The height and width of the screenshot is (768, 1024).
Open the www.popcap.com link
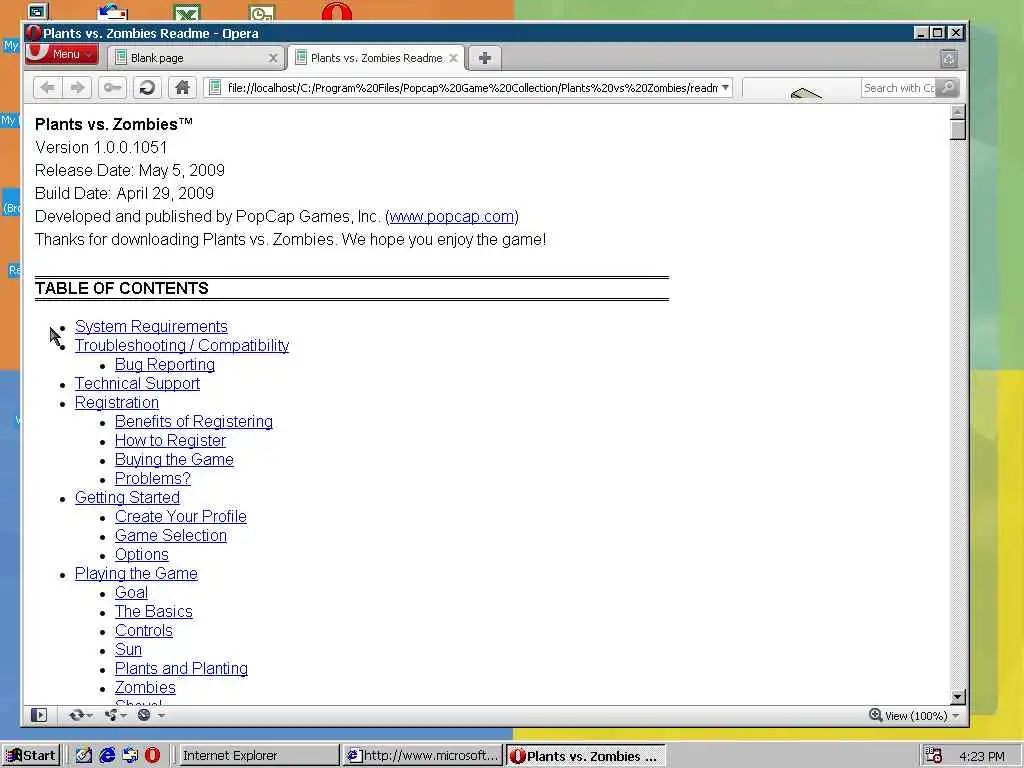(x=452, y=216)
